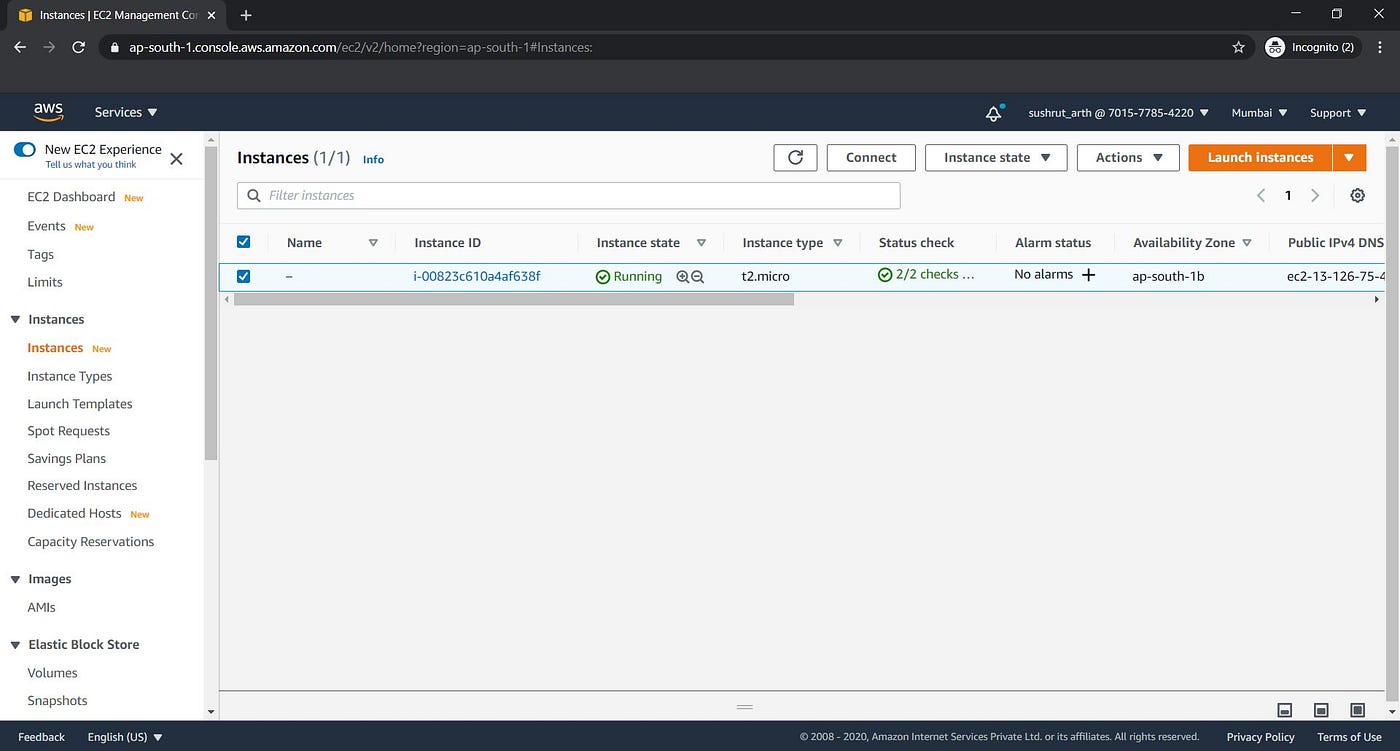Viewport: 1400px width, 751px height.
Task: Collapse the Elastic Block Store section
Action: [x=15, y=645]
